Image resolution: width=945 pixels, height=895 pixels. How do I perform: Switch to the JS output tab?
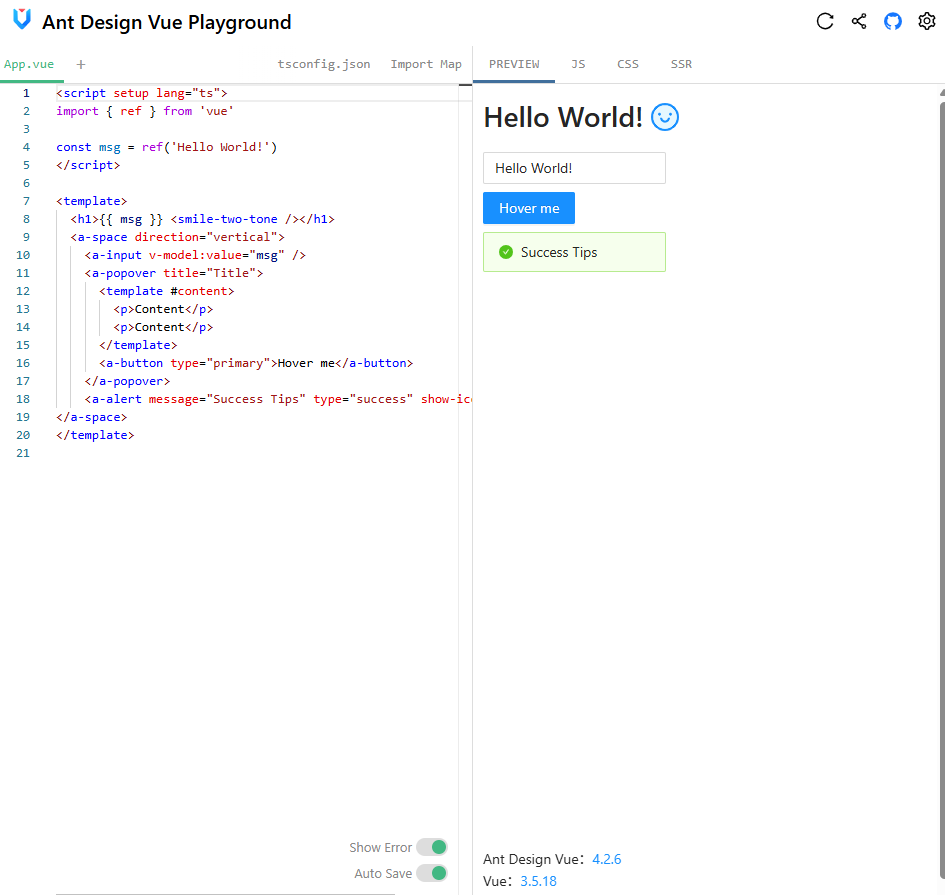(x=578, y=64)
